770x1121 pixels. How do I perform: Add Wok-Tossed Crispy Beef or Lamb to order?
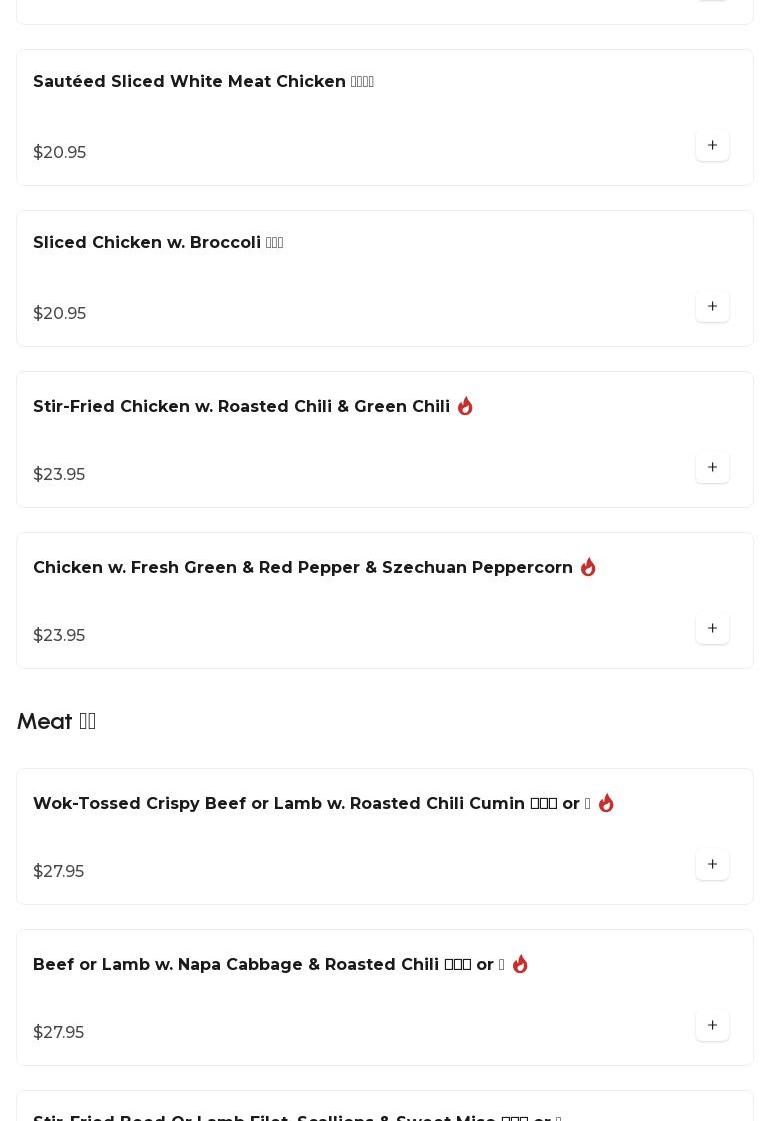coord(712,864)
